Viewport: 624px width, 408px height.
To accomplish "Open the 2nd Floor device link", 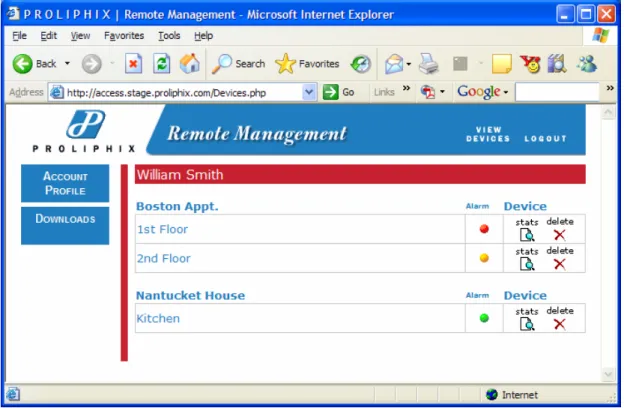I will click(x=164, y=258).
